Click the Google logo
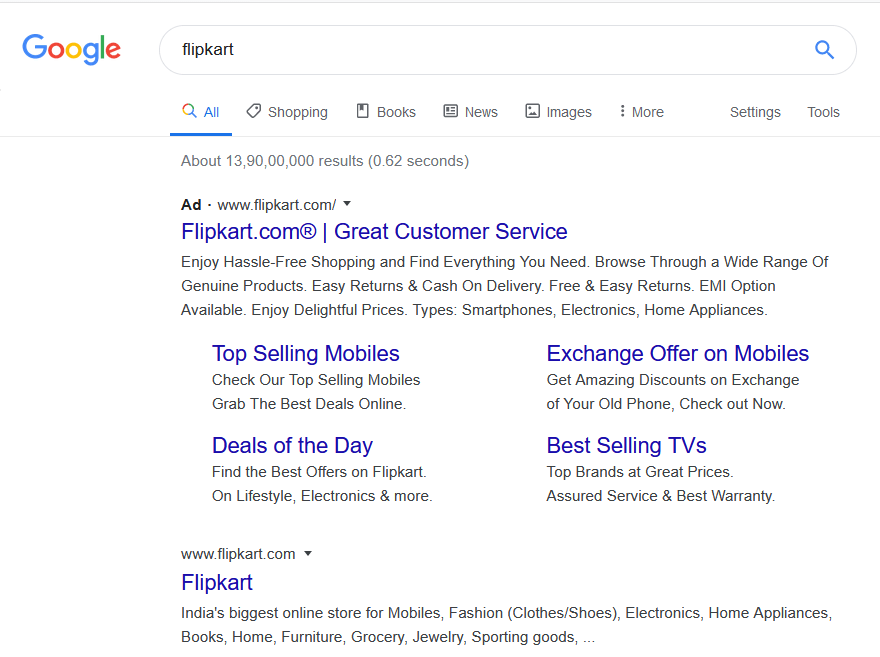880x657 pixels. 71,49
